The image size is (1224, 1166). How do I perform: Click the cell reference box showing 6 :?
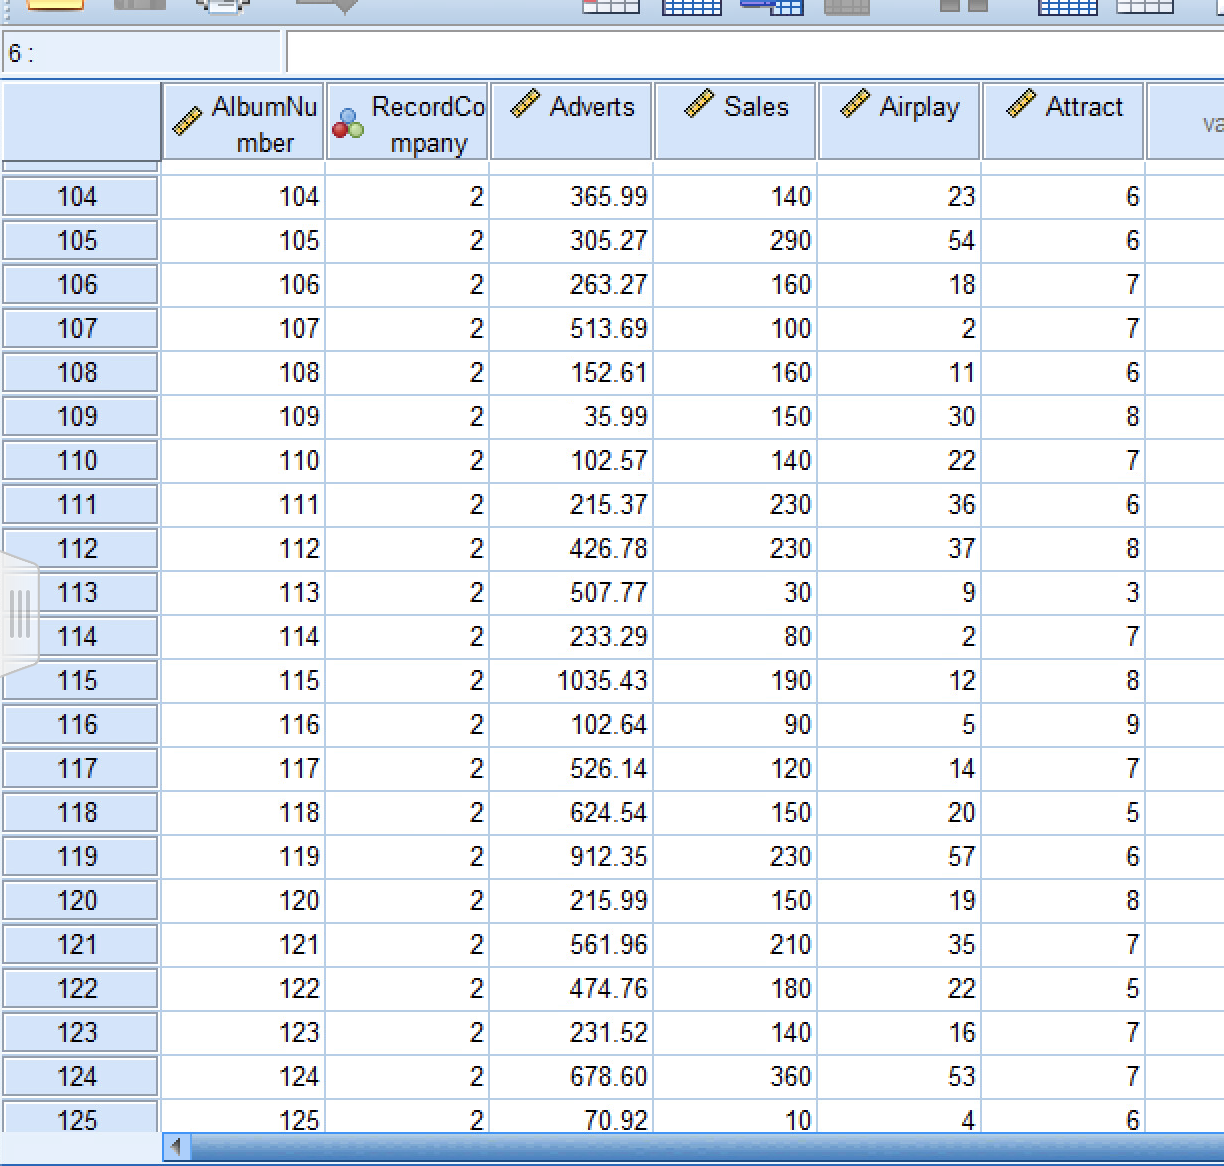tap(142, 53)
